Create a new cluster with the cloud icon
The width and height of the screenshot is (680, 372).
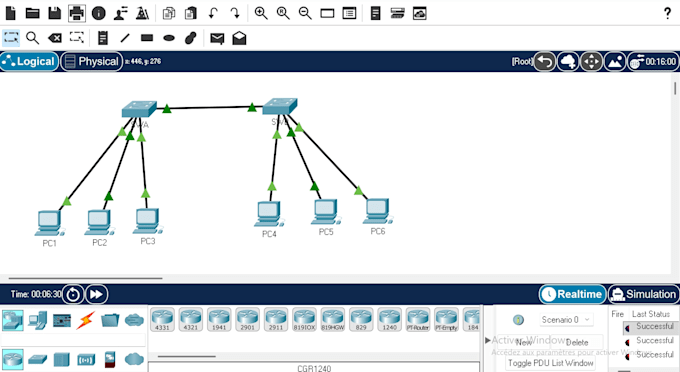[568, 62]
